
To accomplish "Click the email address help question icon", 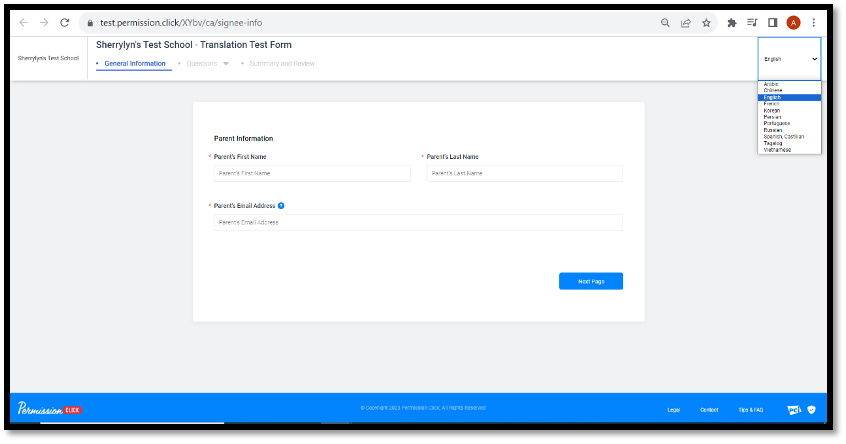I will 281,205.
